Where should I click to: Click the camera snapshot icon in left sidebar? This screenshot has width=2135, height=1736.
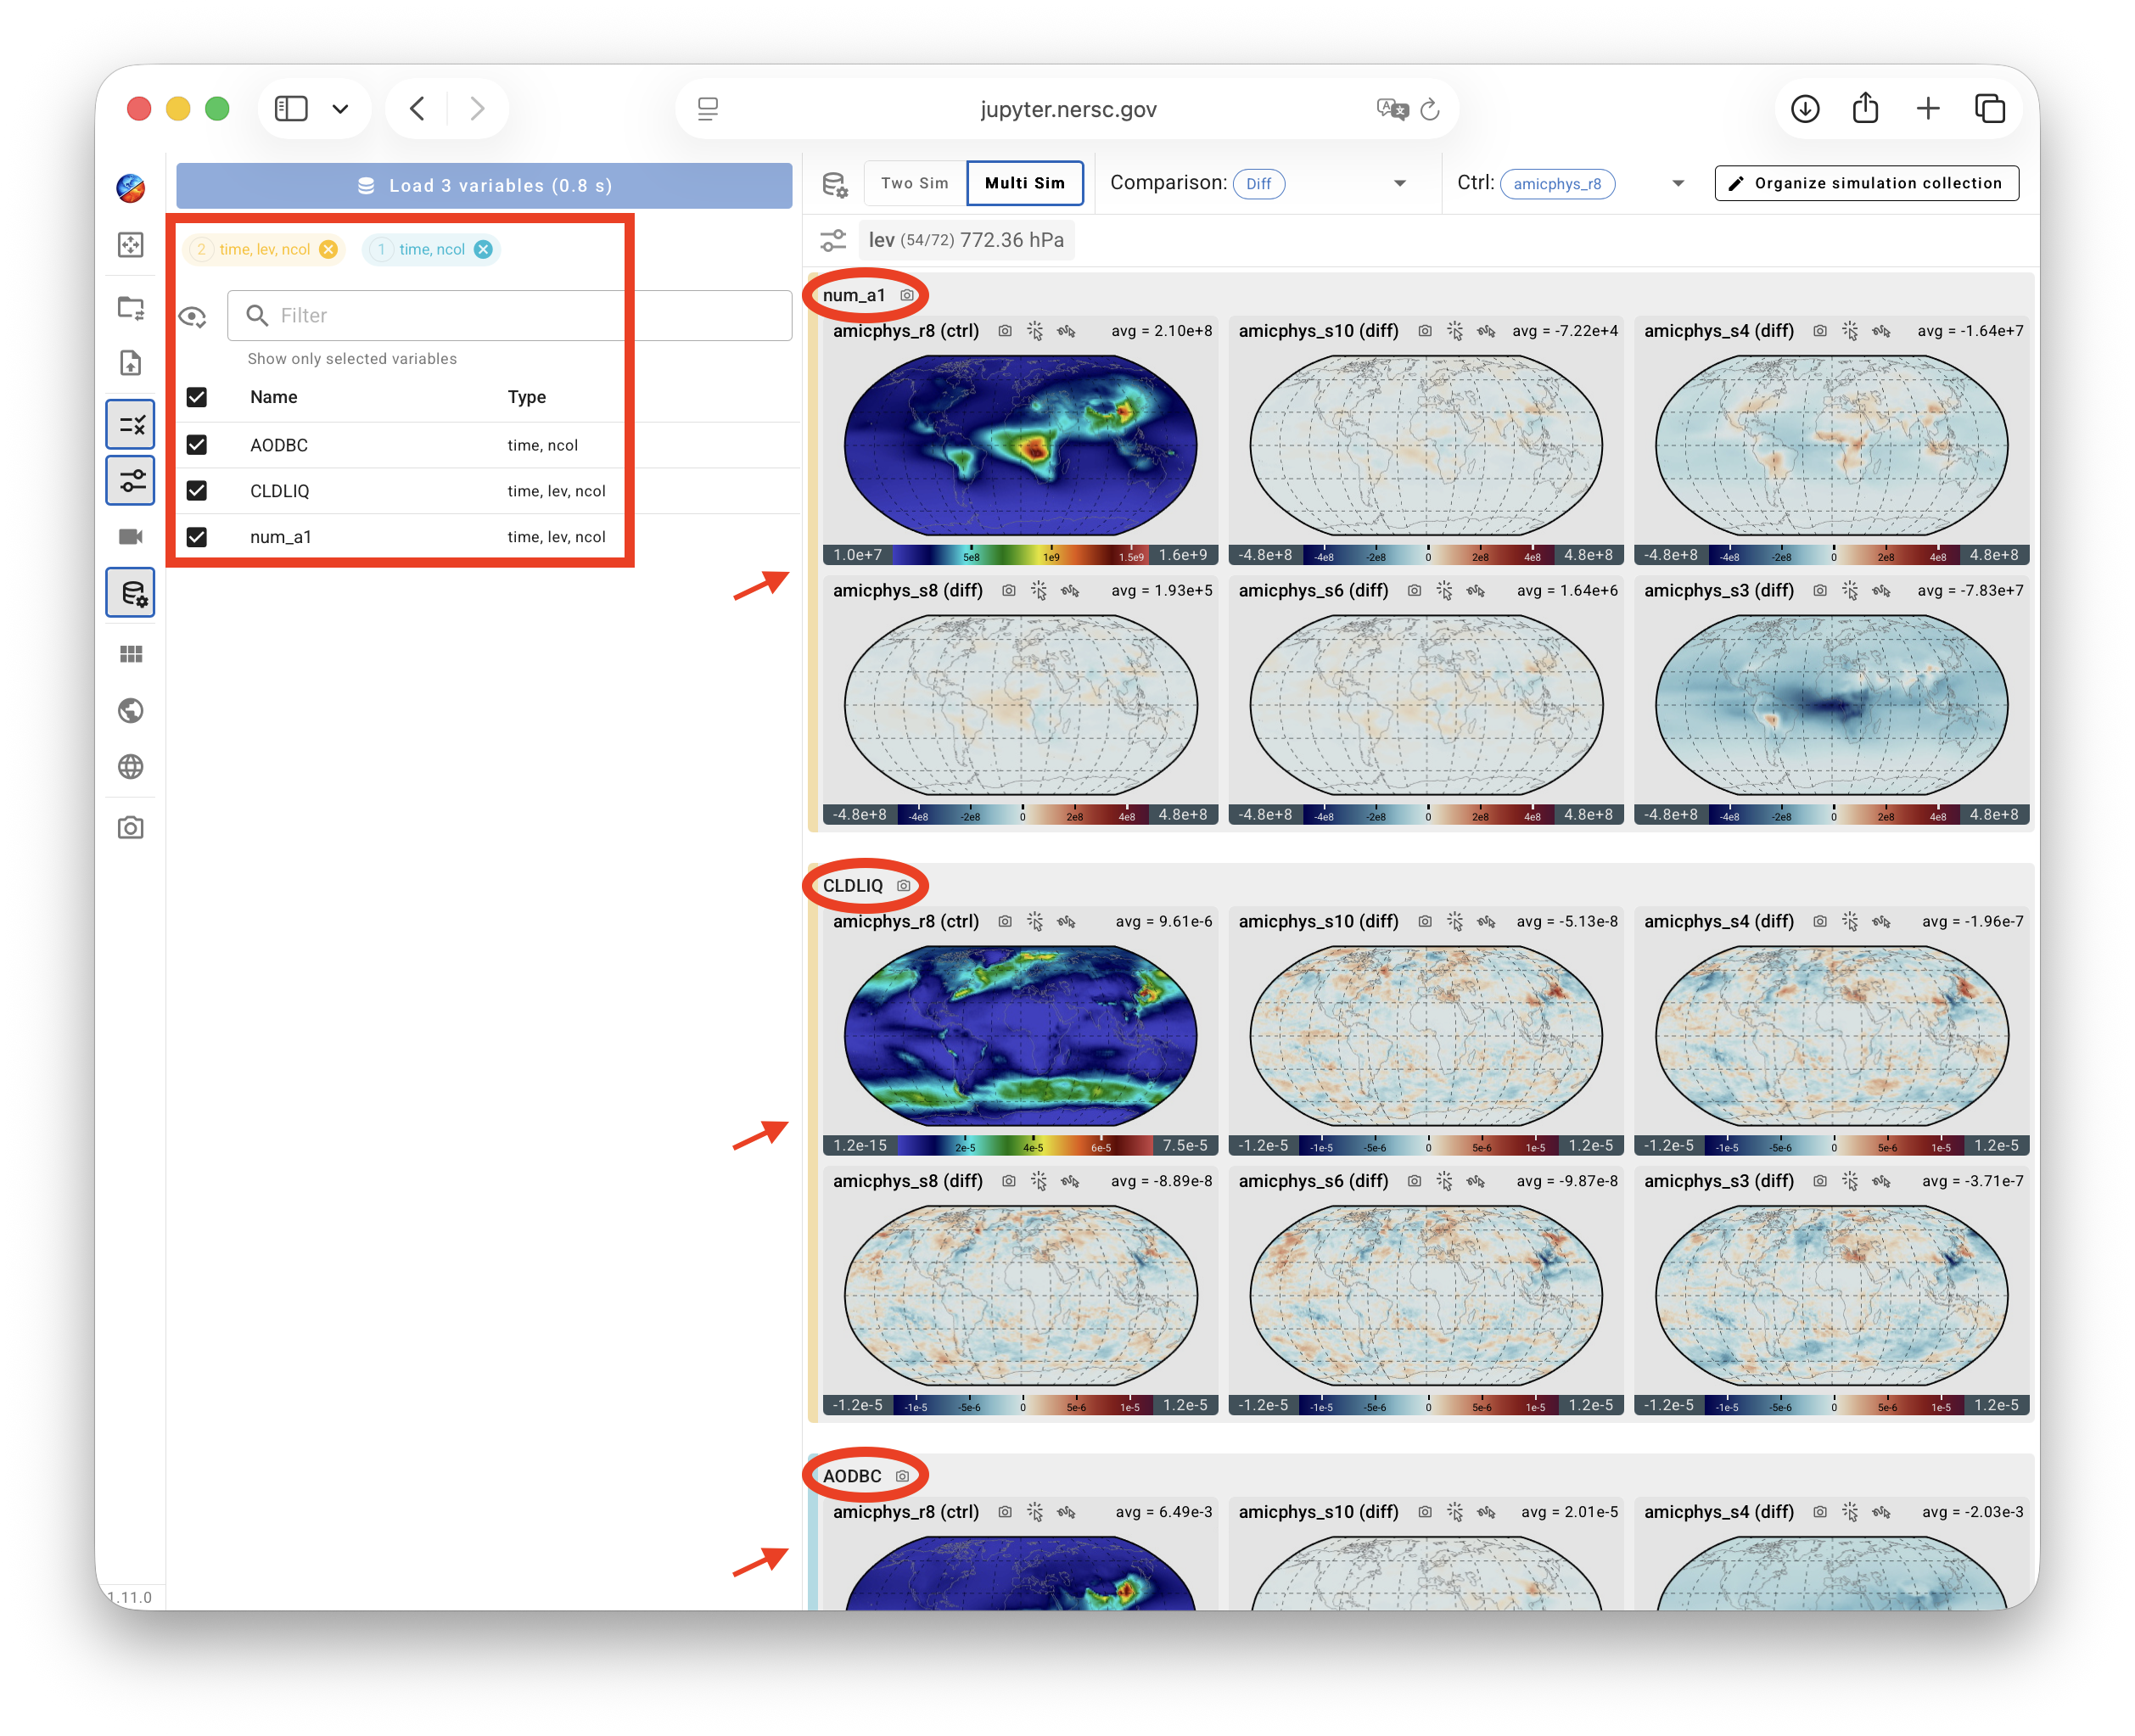coord(131,828)
